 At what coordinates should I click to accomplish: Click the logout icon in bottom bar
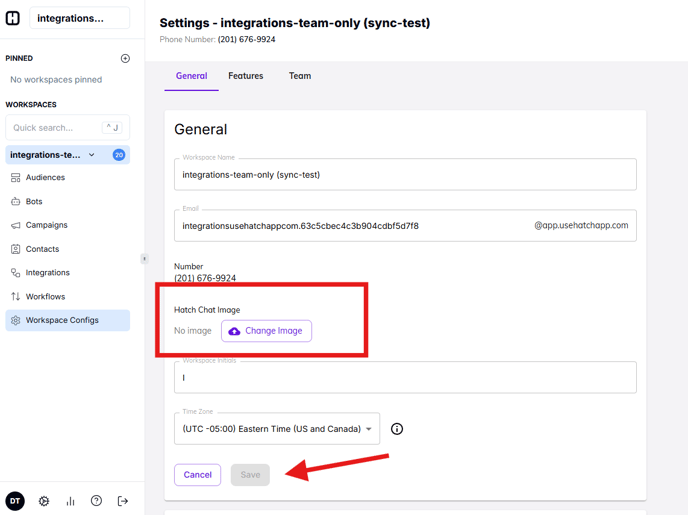point(123,501)
